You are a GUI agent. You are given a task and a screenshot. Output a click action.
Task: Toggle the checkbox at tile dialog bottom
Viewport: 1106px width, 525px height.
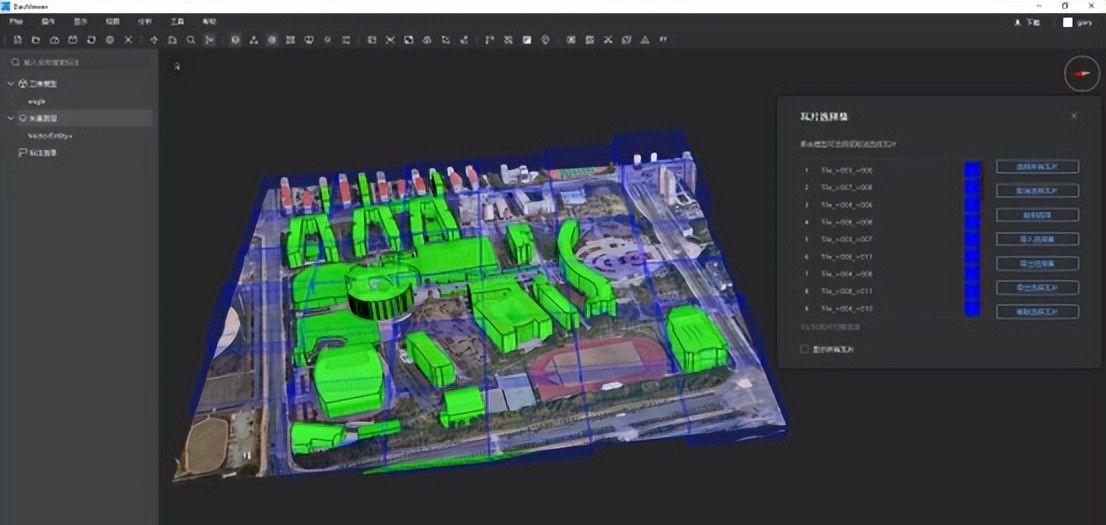[804, 349]
